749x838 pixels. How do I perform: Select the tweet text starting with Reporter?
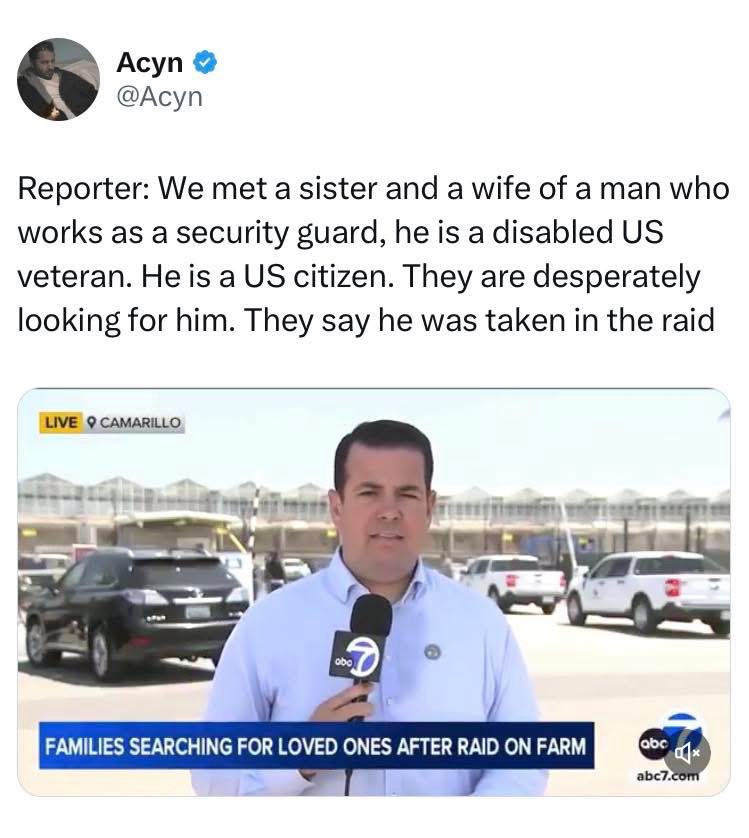[374, 254]
